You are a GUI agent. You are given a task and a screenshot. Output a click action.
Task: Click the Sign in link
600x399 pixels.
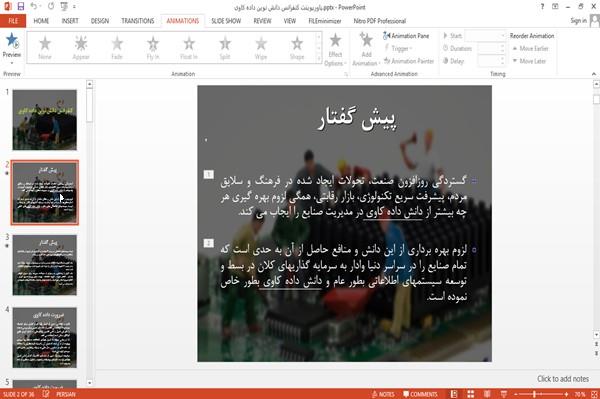[x=578, y=21]
